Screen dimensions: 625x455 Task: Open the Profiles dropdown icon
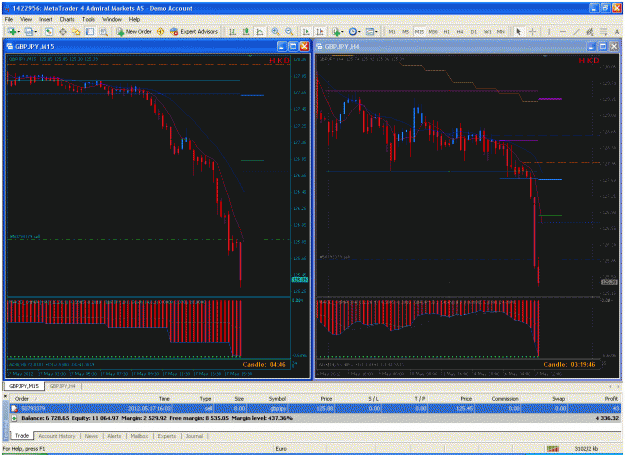point(30,31)
